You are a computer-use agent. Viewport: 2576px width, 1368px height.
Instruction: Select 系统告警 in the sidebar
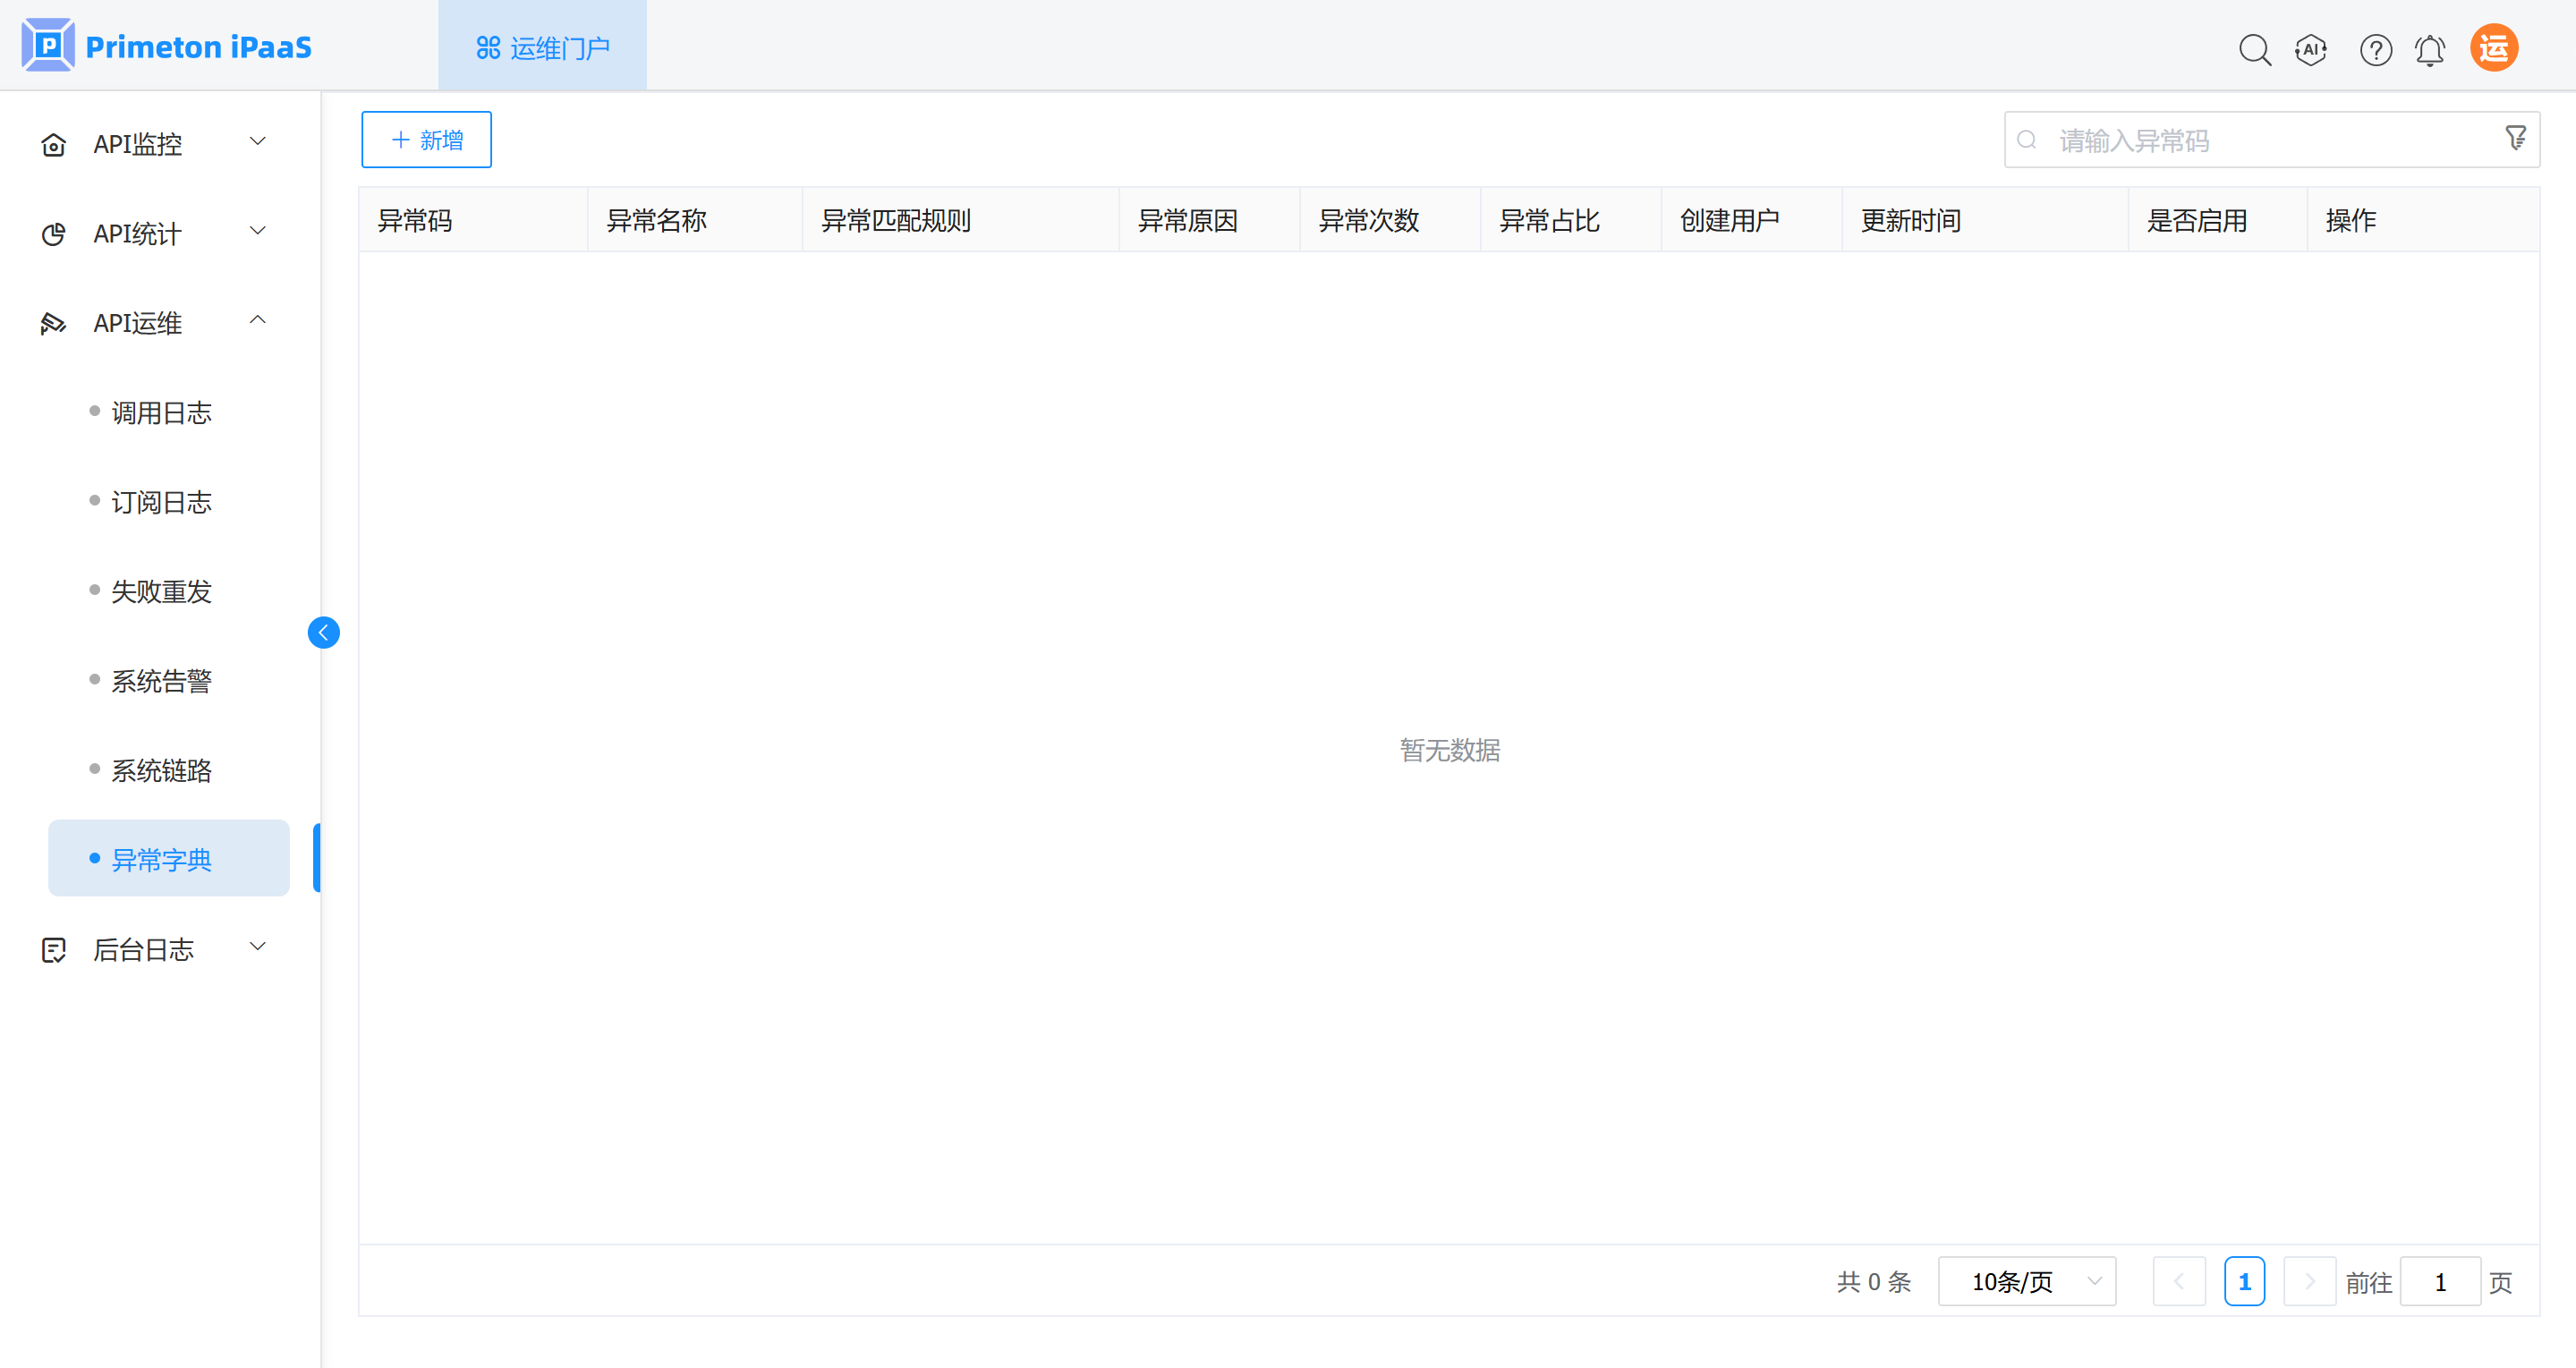(161, 681)
